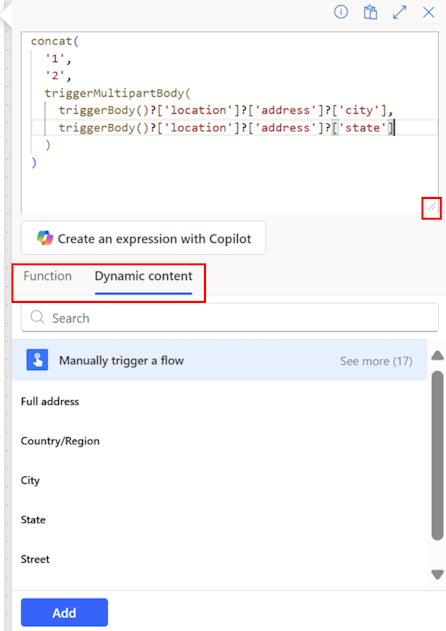Image resolution: width=446 pixels, height=631 pixels.
Task: Expand See more (17) items
Action: click(376, 361)
